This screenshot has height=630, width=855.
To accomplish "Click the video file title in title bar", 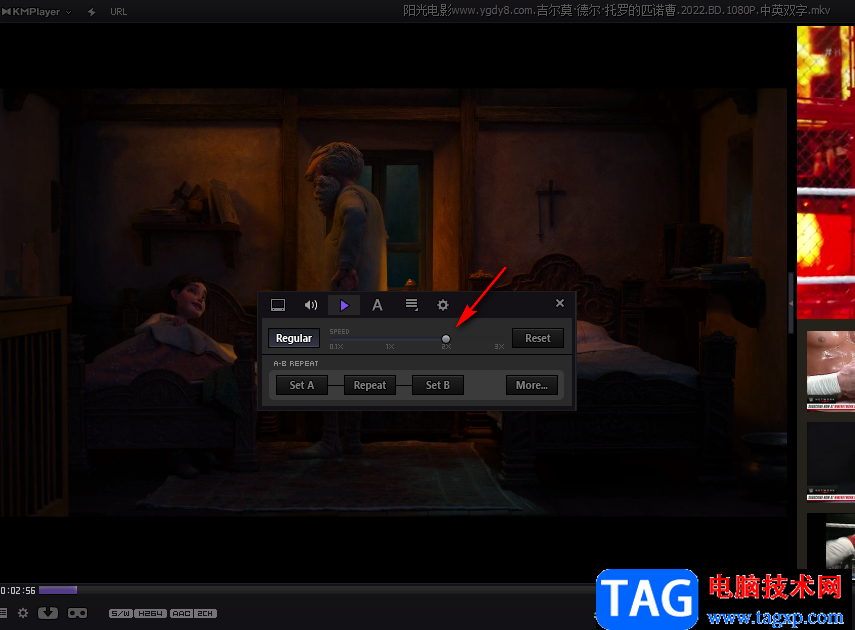I will point(617,11).
